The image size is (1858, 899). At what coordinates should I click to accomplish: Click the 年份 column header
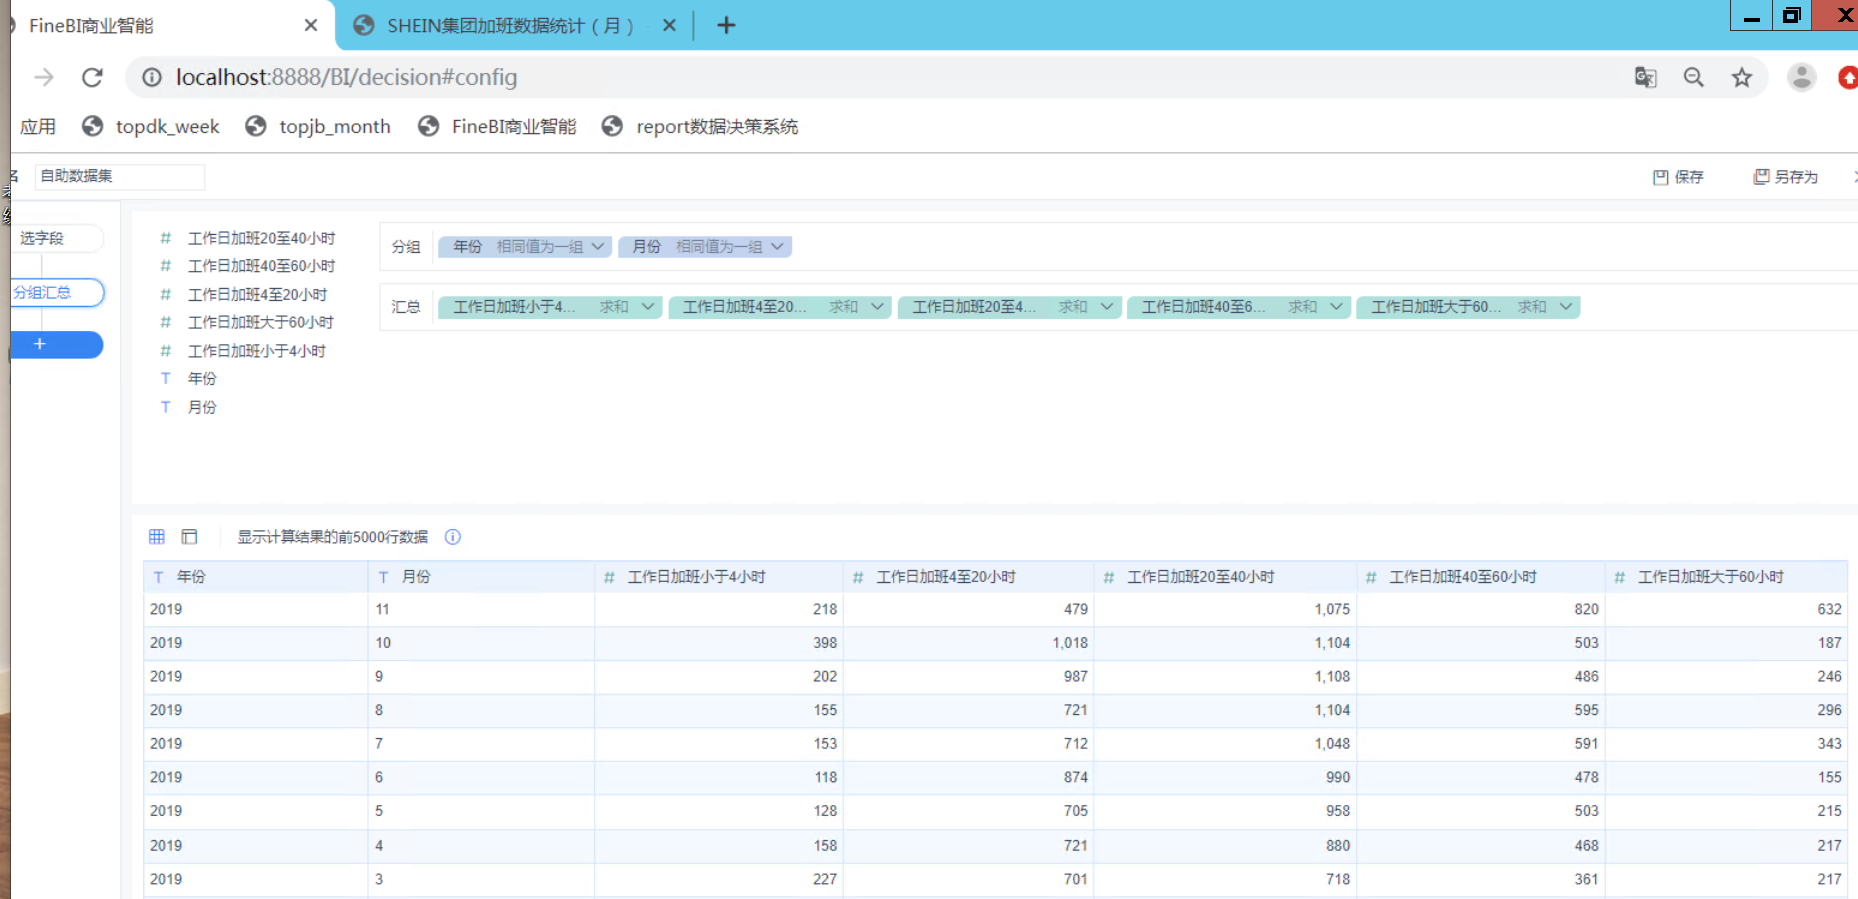tap(256, 577)
